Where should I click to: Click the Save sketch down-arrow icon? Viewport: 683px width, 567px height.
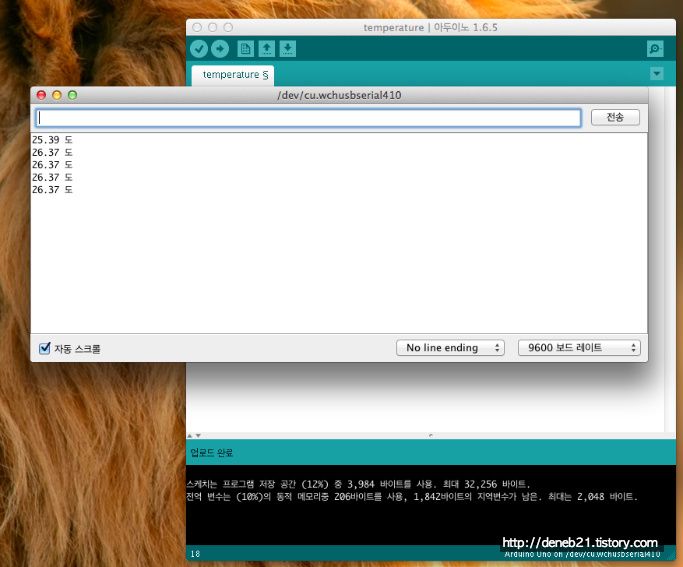click(287, 49)
